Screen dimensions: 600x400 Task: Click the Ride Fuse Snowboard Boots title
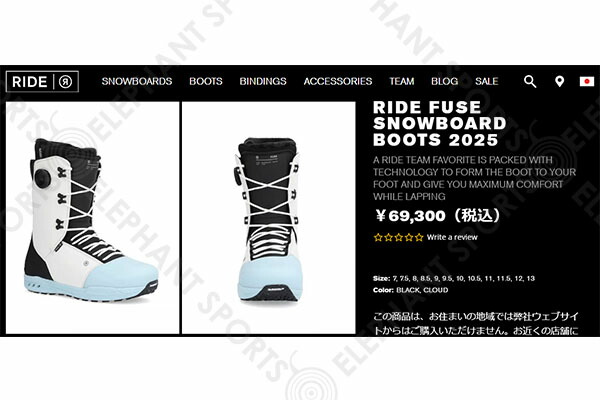click(440, 123)
